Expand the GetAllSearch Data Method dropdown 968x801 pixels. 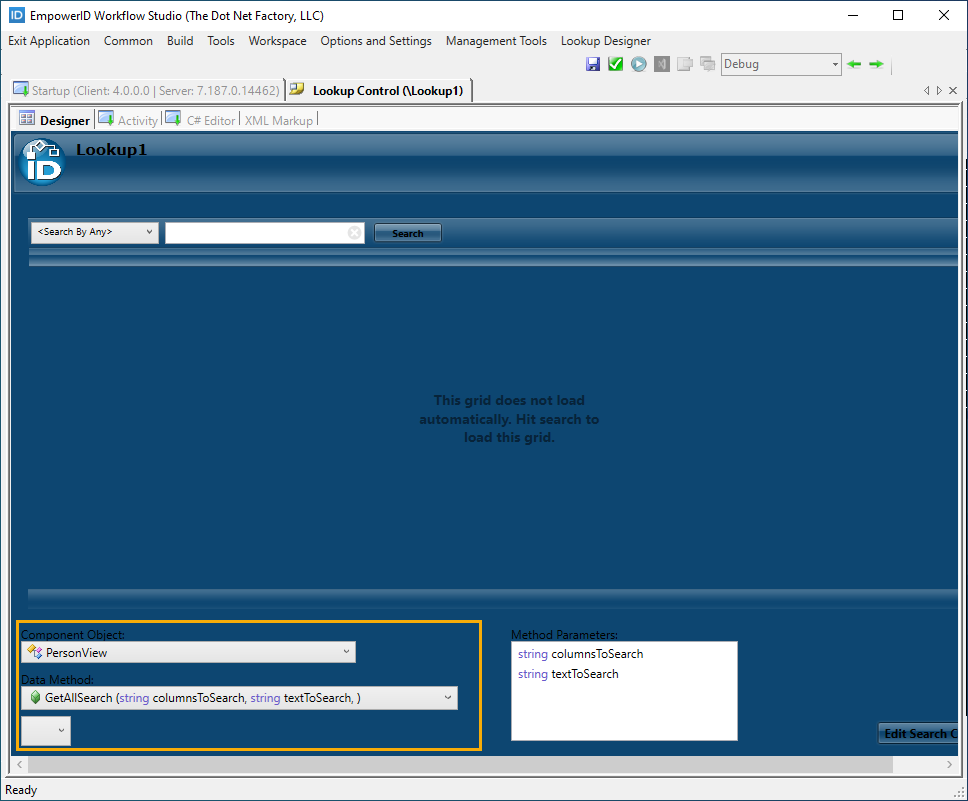(x=447, y=697)
